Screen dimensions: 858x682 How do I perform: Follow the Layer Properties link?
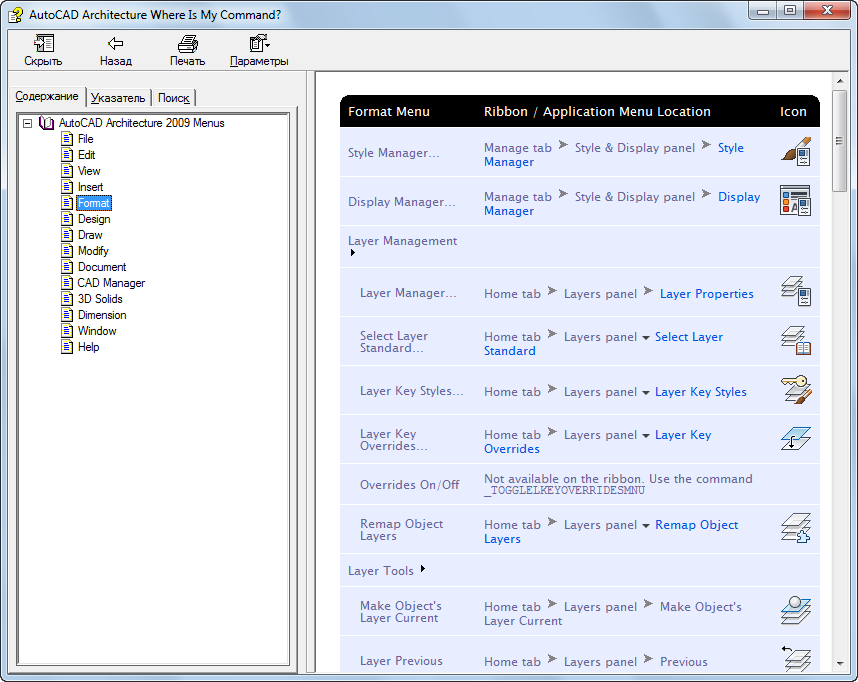coord(706,294)
